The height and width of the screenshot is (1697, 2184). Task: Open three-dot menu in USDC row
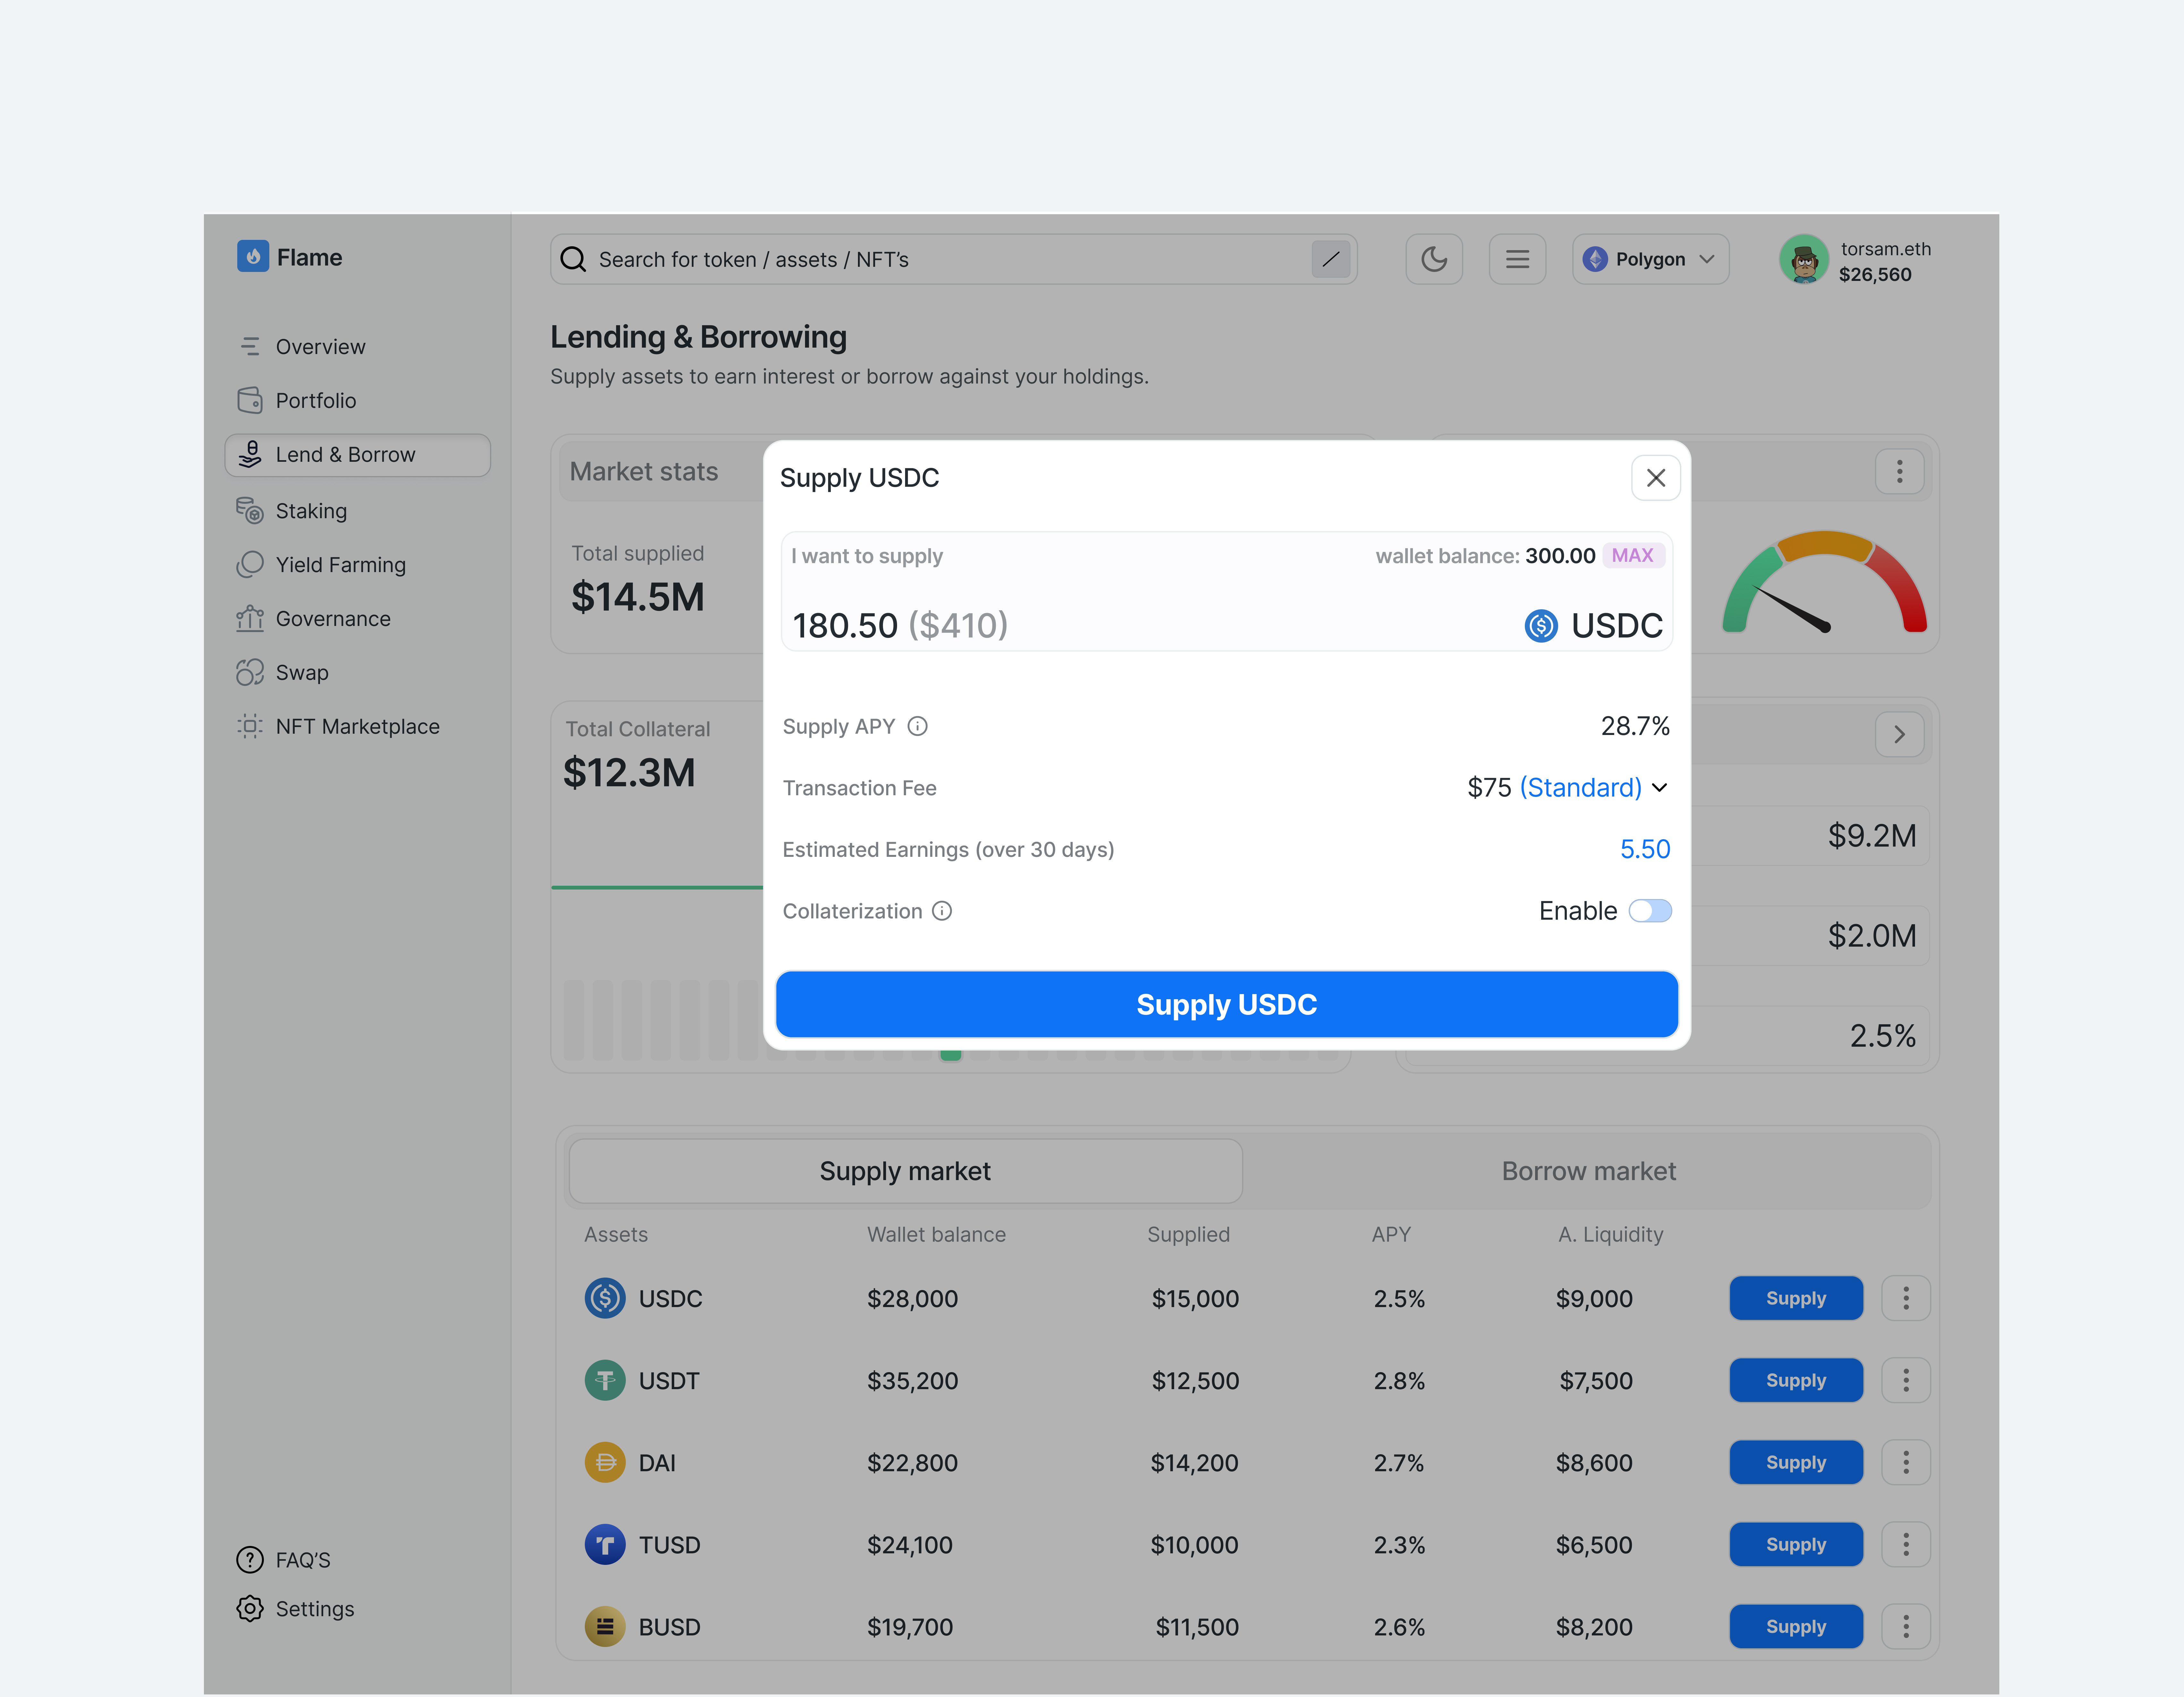click(x=1906, y=1298)
